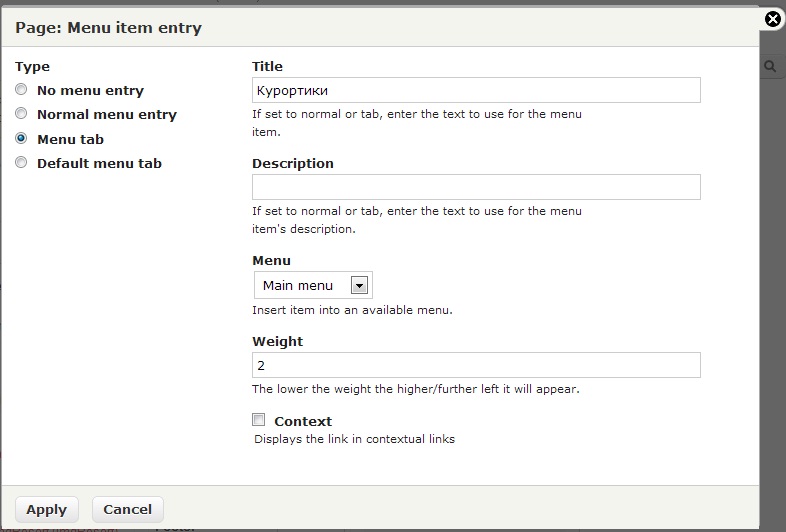The image size is (786, 532).
Task: Click the Context label text
Action: [x=303, y=421]
